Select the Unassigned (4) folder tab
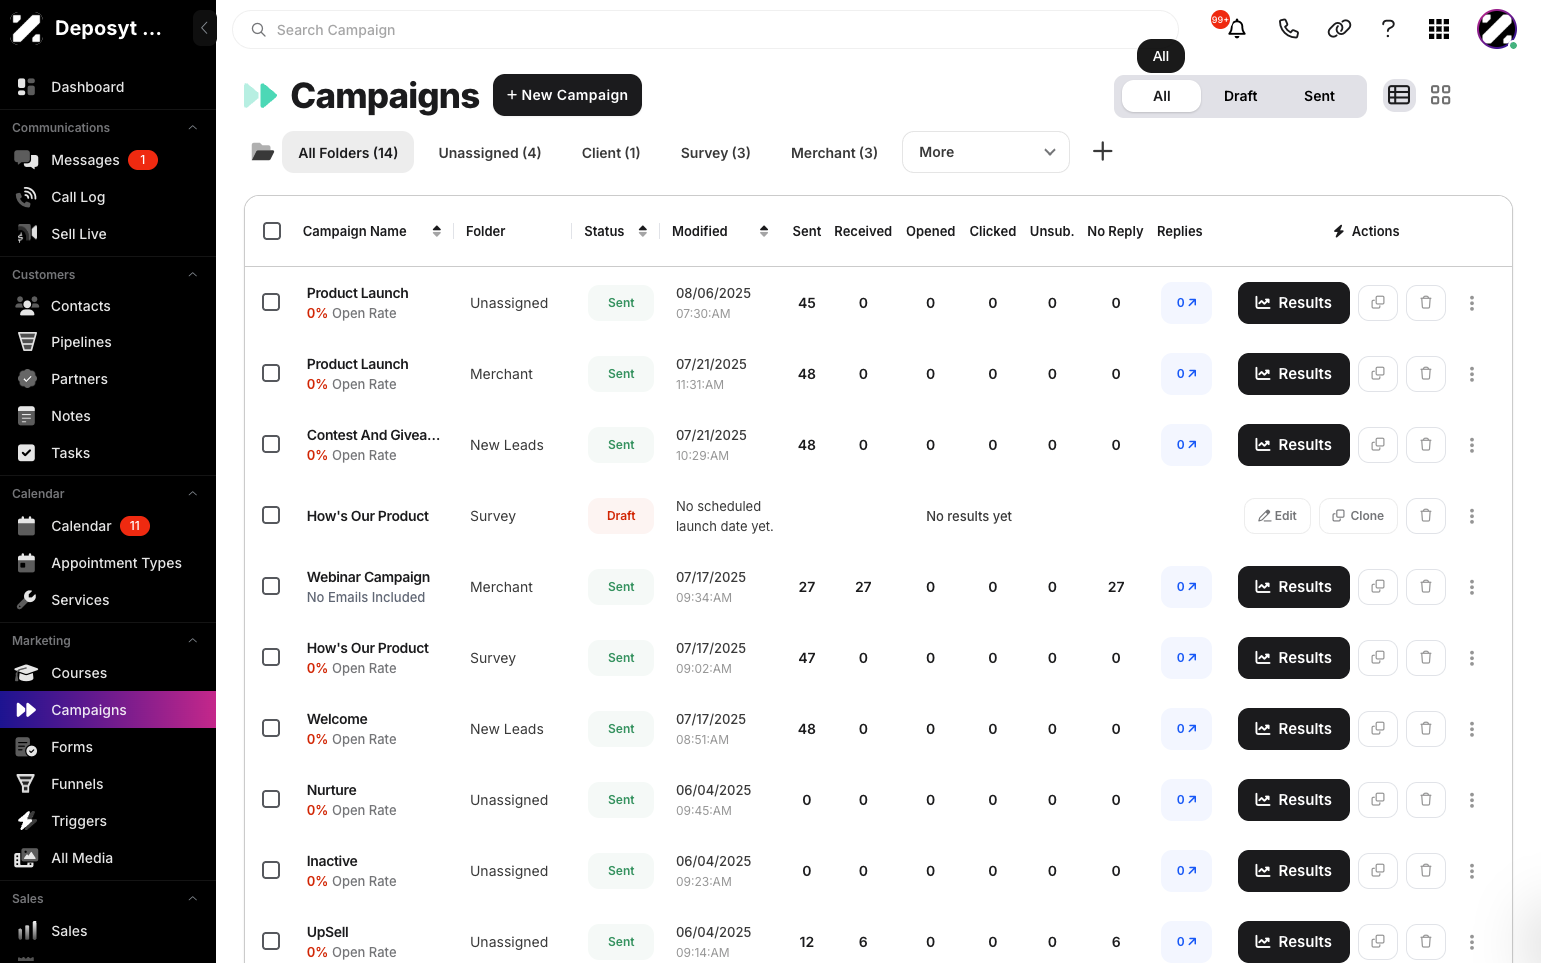The width and height of the screenshot is (1541, 963). (490, 153)
